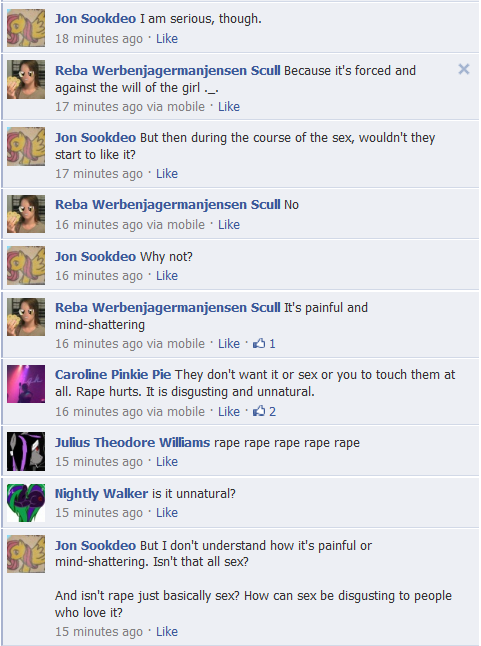This screenshot has width=481, height=646.
Task: Like Reba's 'No' comment
Action: click(x=229, y=225)
